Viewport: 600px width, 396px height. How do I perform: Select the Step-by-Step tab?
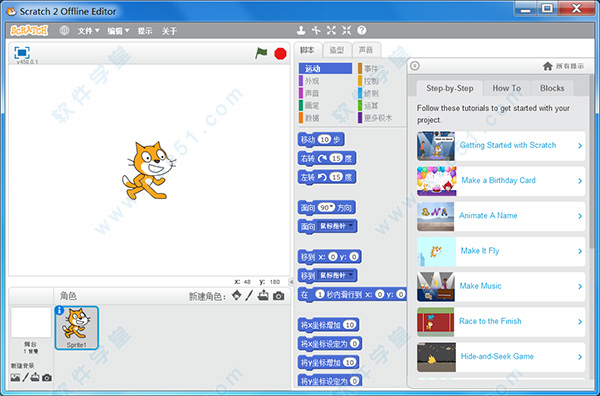450,88
